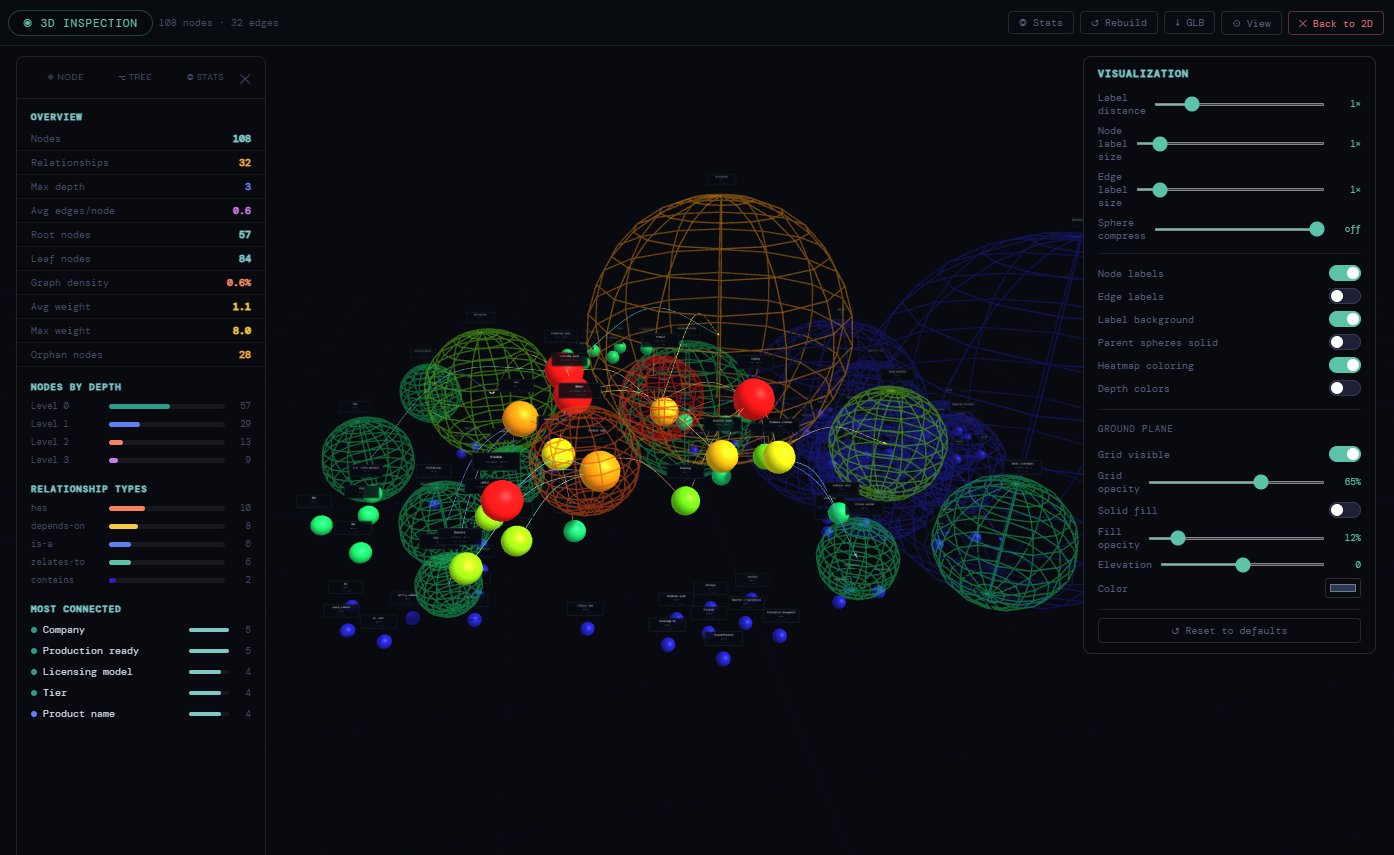Disable the Node labels toggle
Image resolution: width=1394 pixels, height=855 pixels.
[x=1345, y=272]
